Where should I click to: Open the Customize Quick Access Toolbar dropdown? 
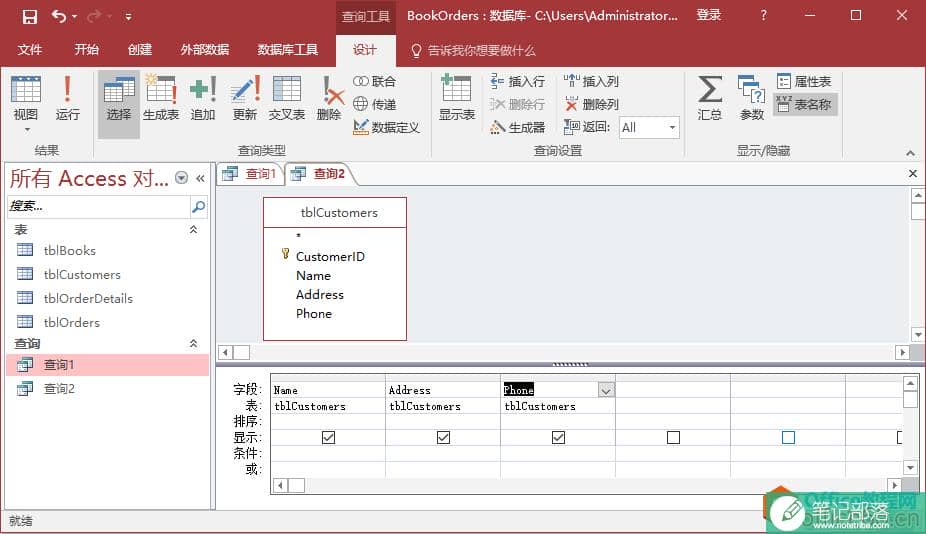click(128, 17)
